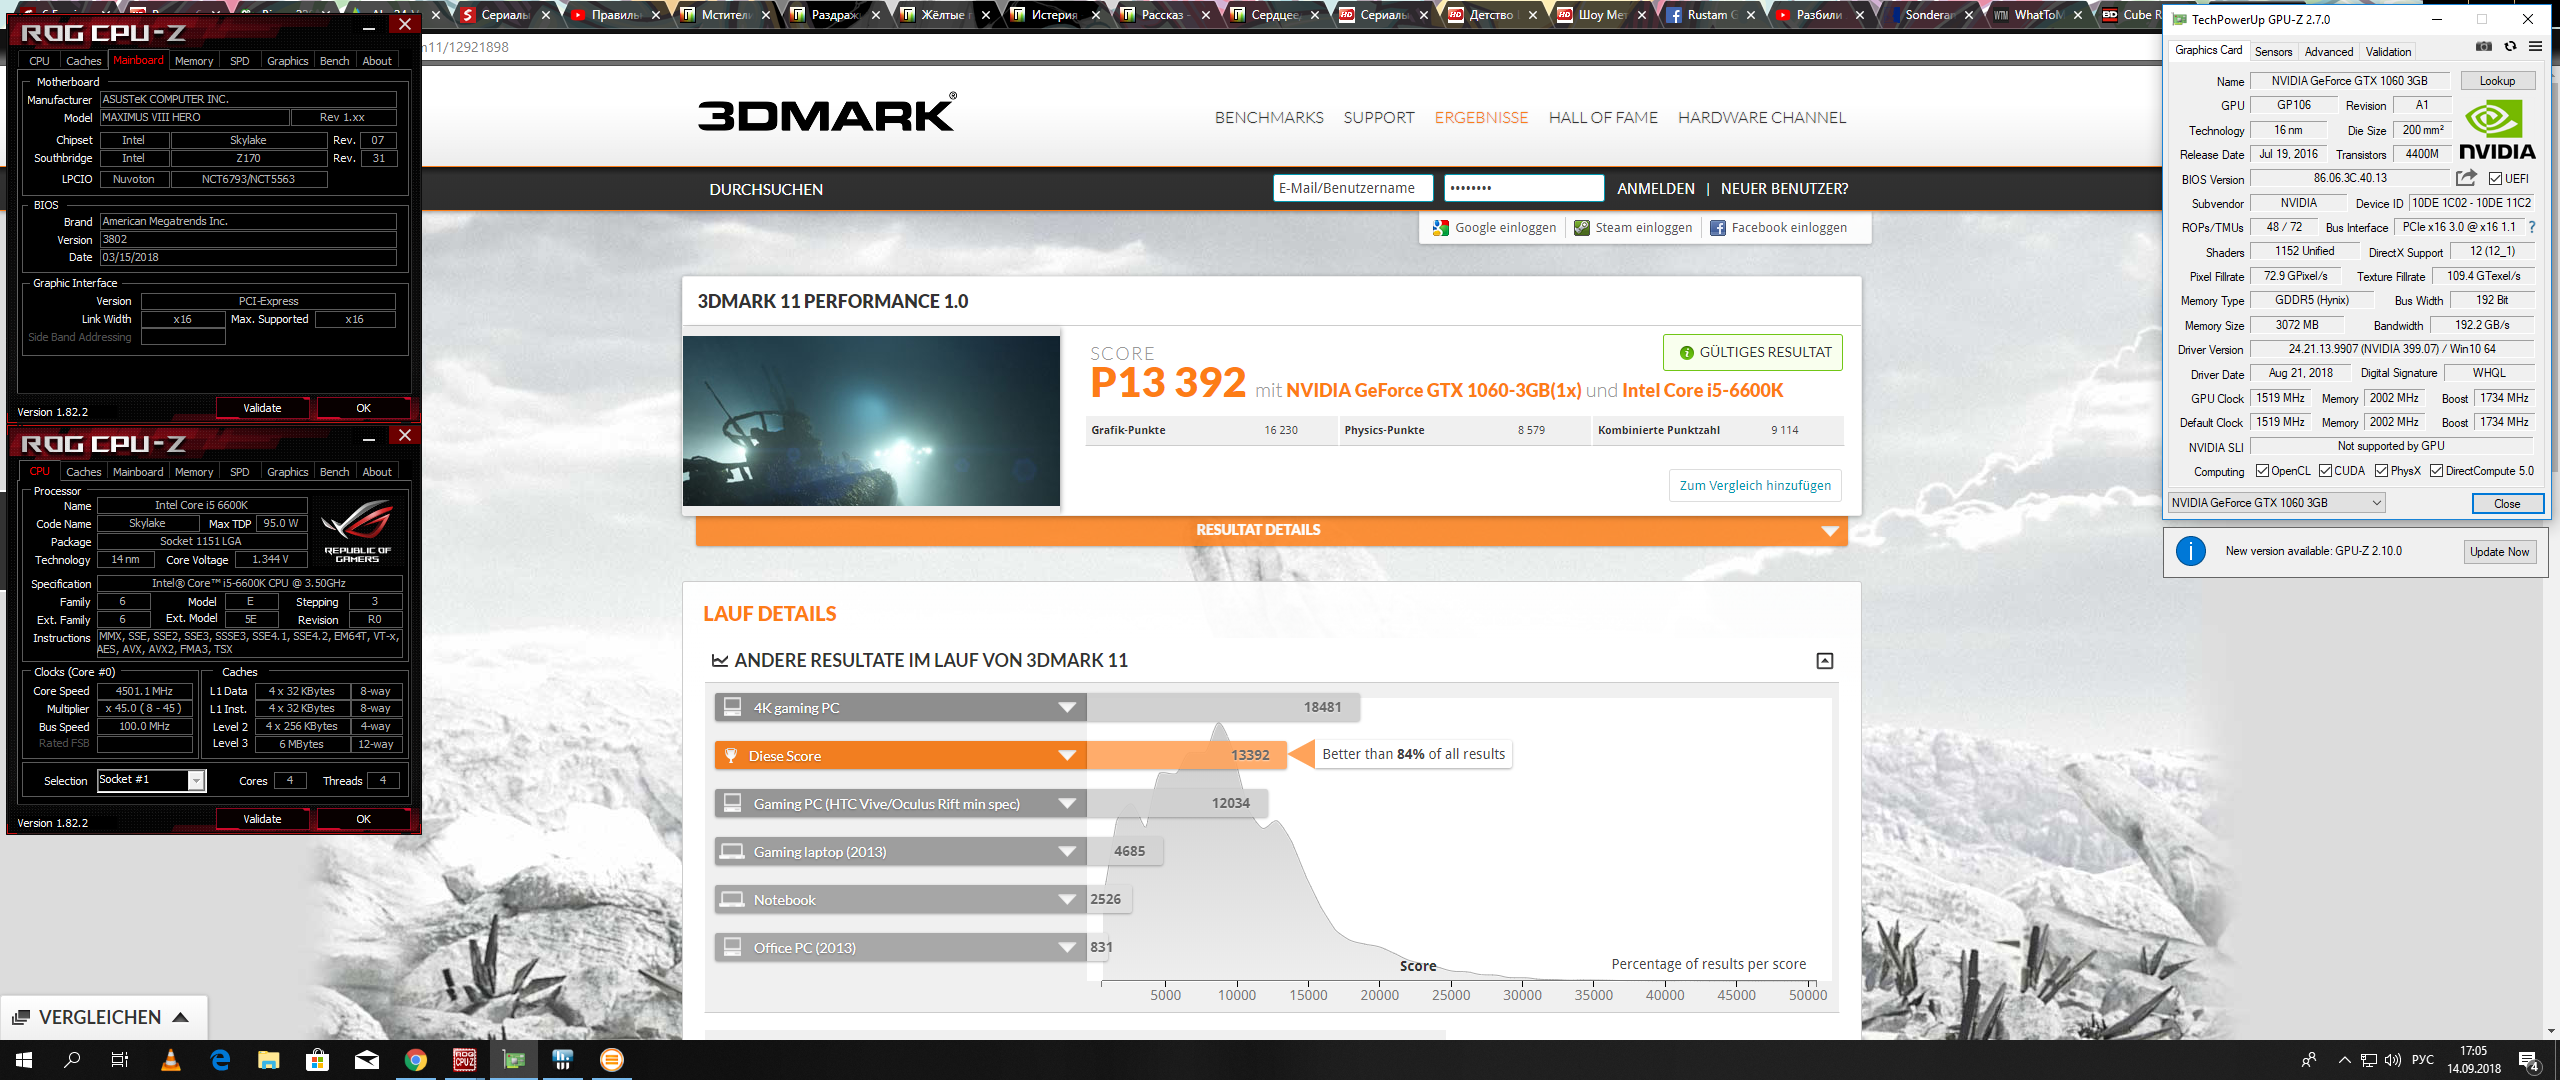Click the Facebook icon for Facebook einloggen
This screenshot has width=2560, height=1080.
coord(1718,228)
